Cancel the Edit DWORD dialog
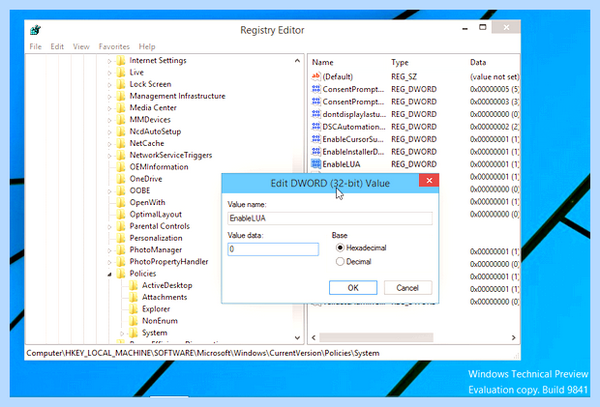The width and height of the screenshot is (600, 407). coord(408,288)
